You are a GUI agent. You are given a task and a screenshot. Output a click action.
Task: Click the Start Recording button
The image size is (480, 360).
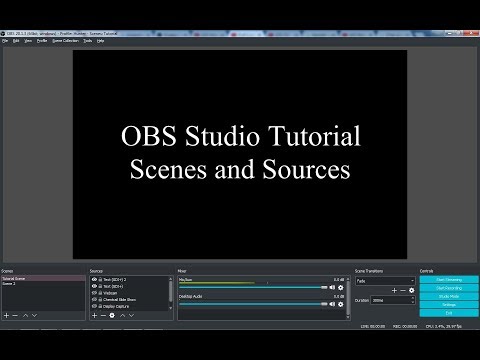[449, 288]
